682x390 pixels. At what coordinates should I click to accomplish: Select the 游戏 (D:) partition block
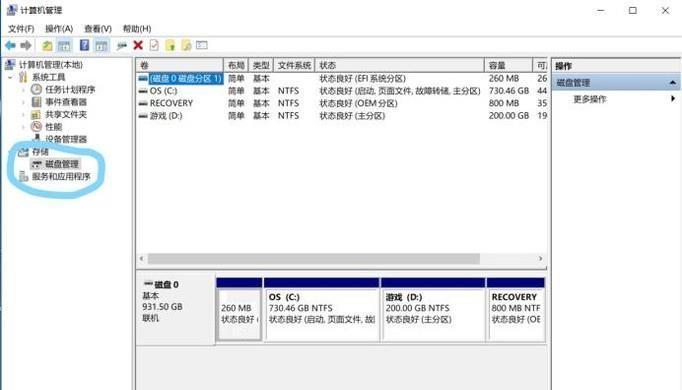pos(433,310)
